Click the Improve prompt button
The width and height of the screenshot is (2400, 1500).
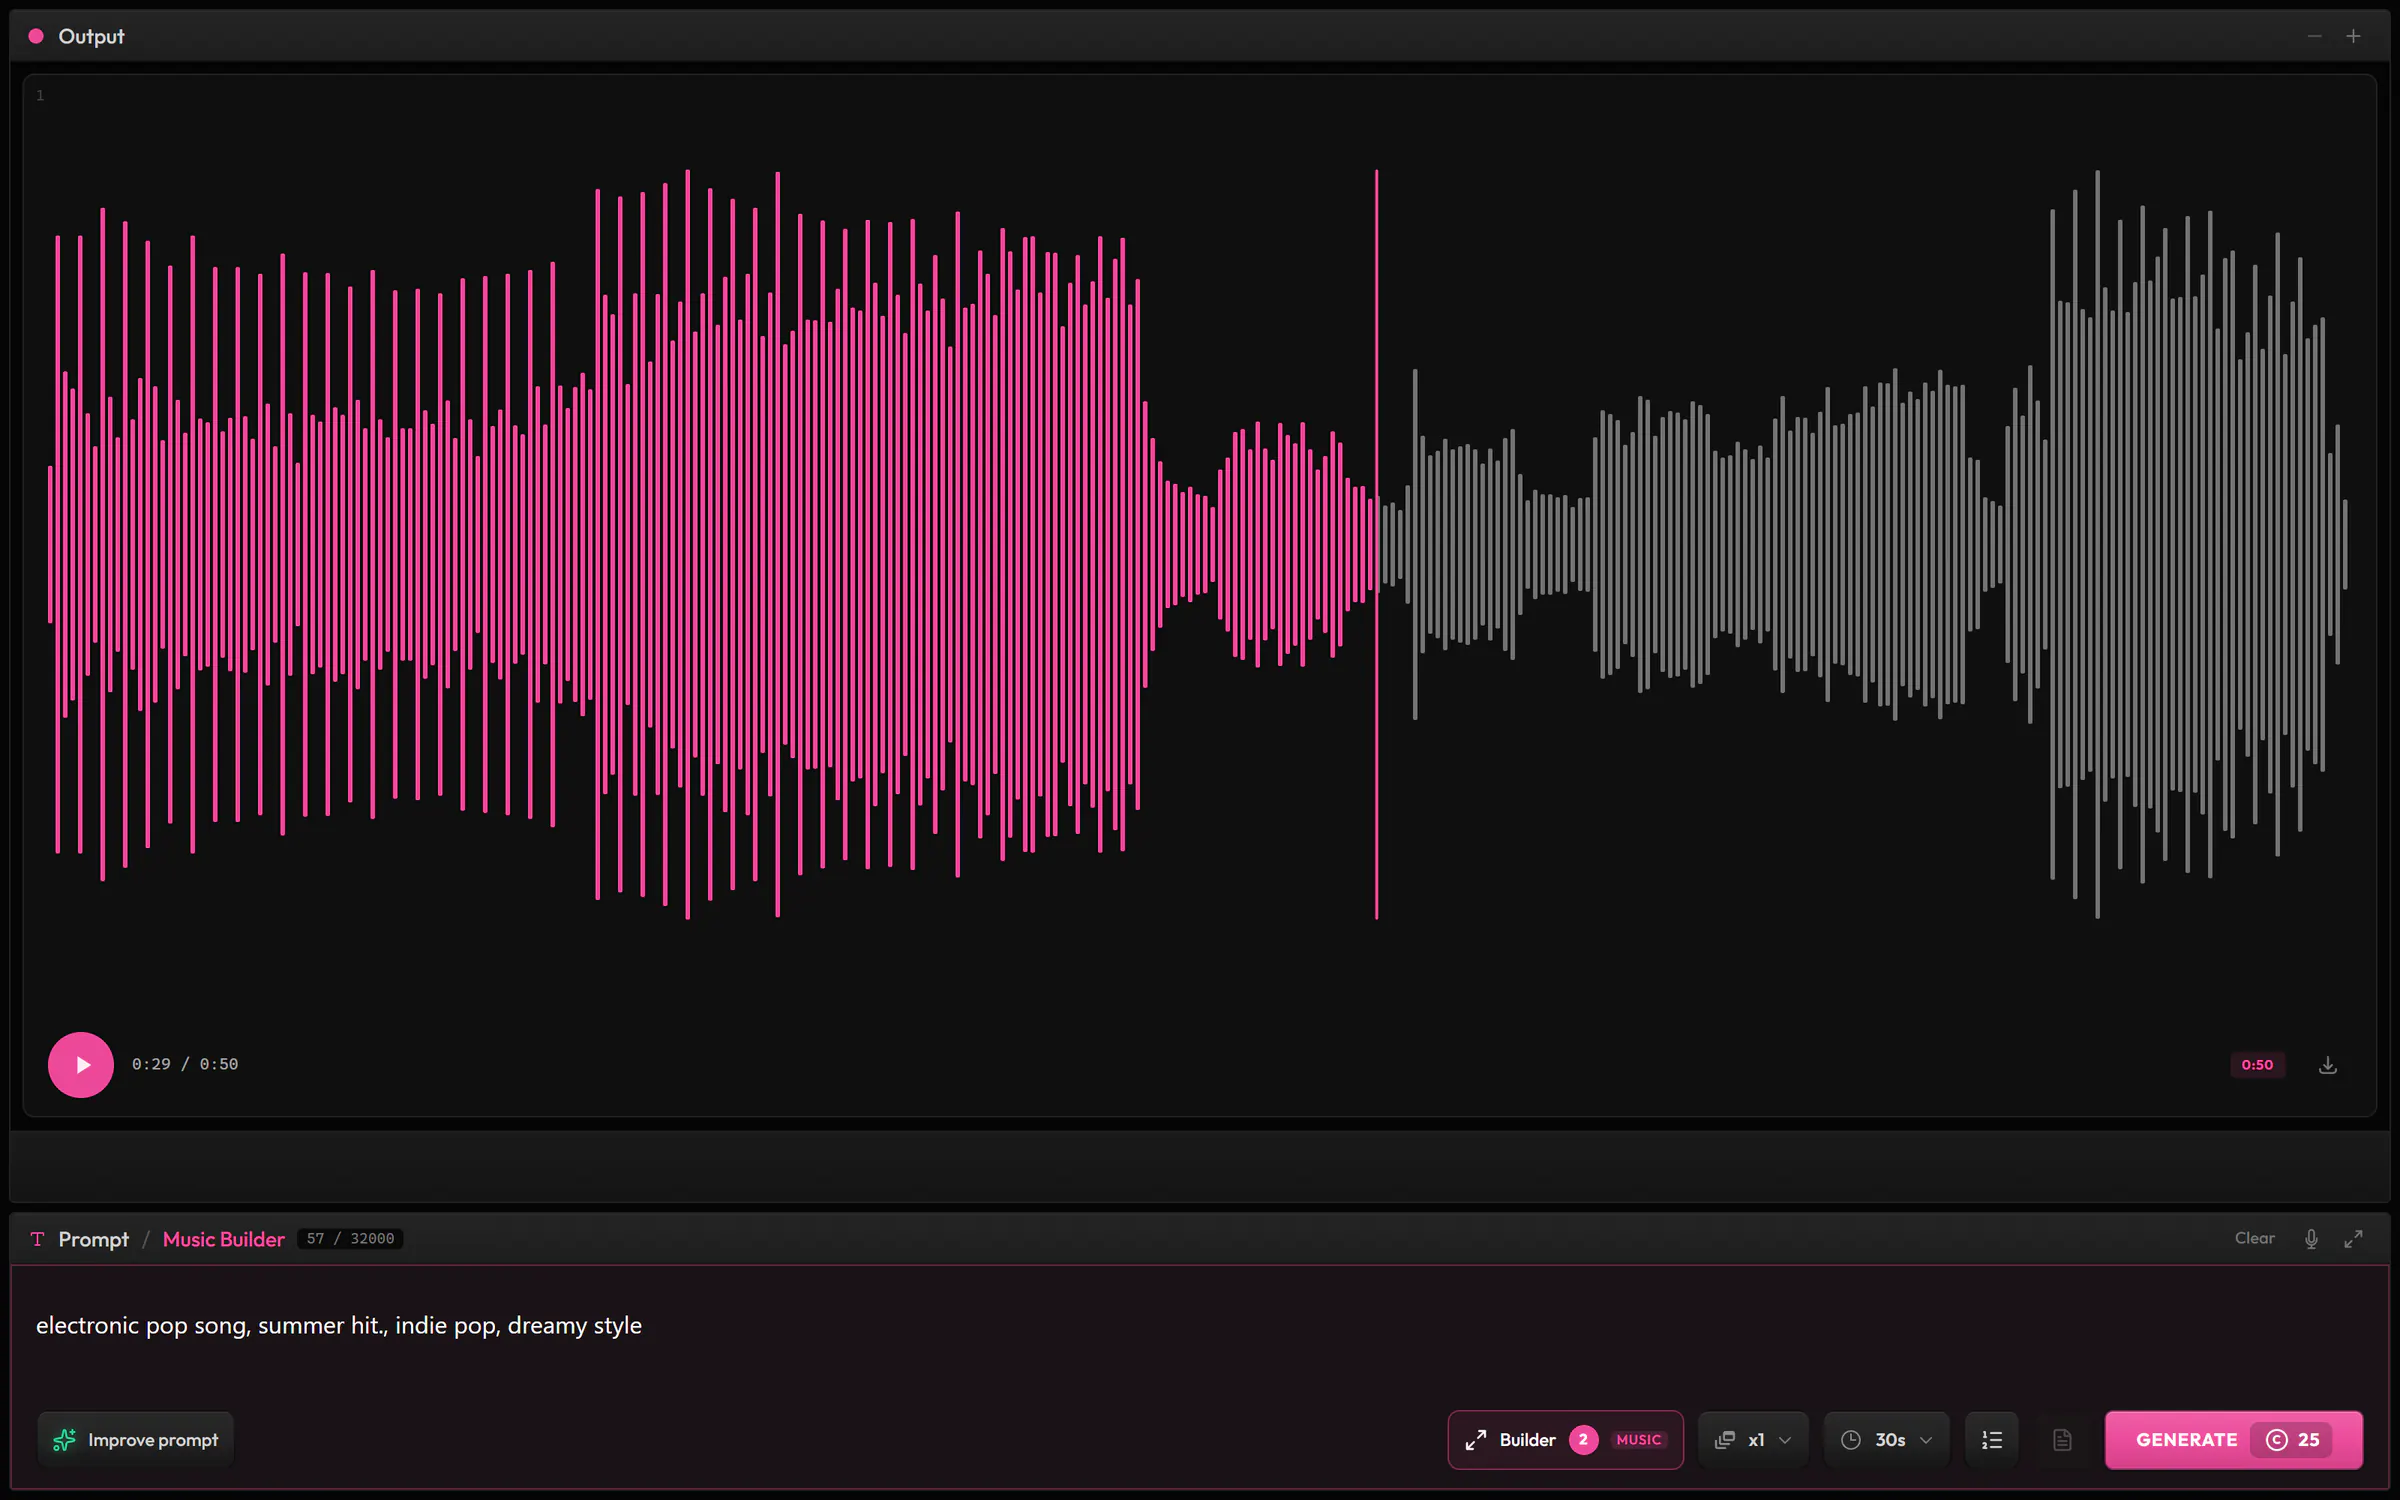click(136, 1439)
